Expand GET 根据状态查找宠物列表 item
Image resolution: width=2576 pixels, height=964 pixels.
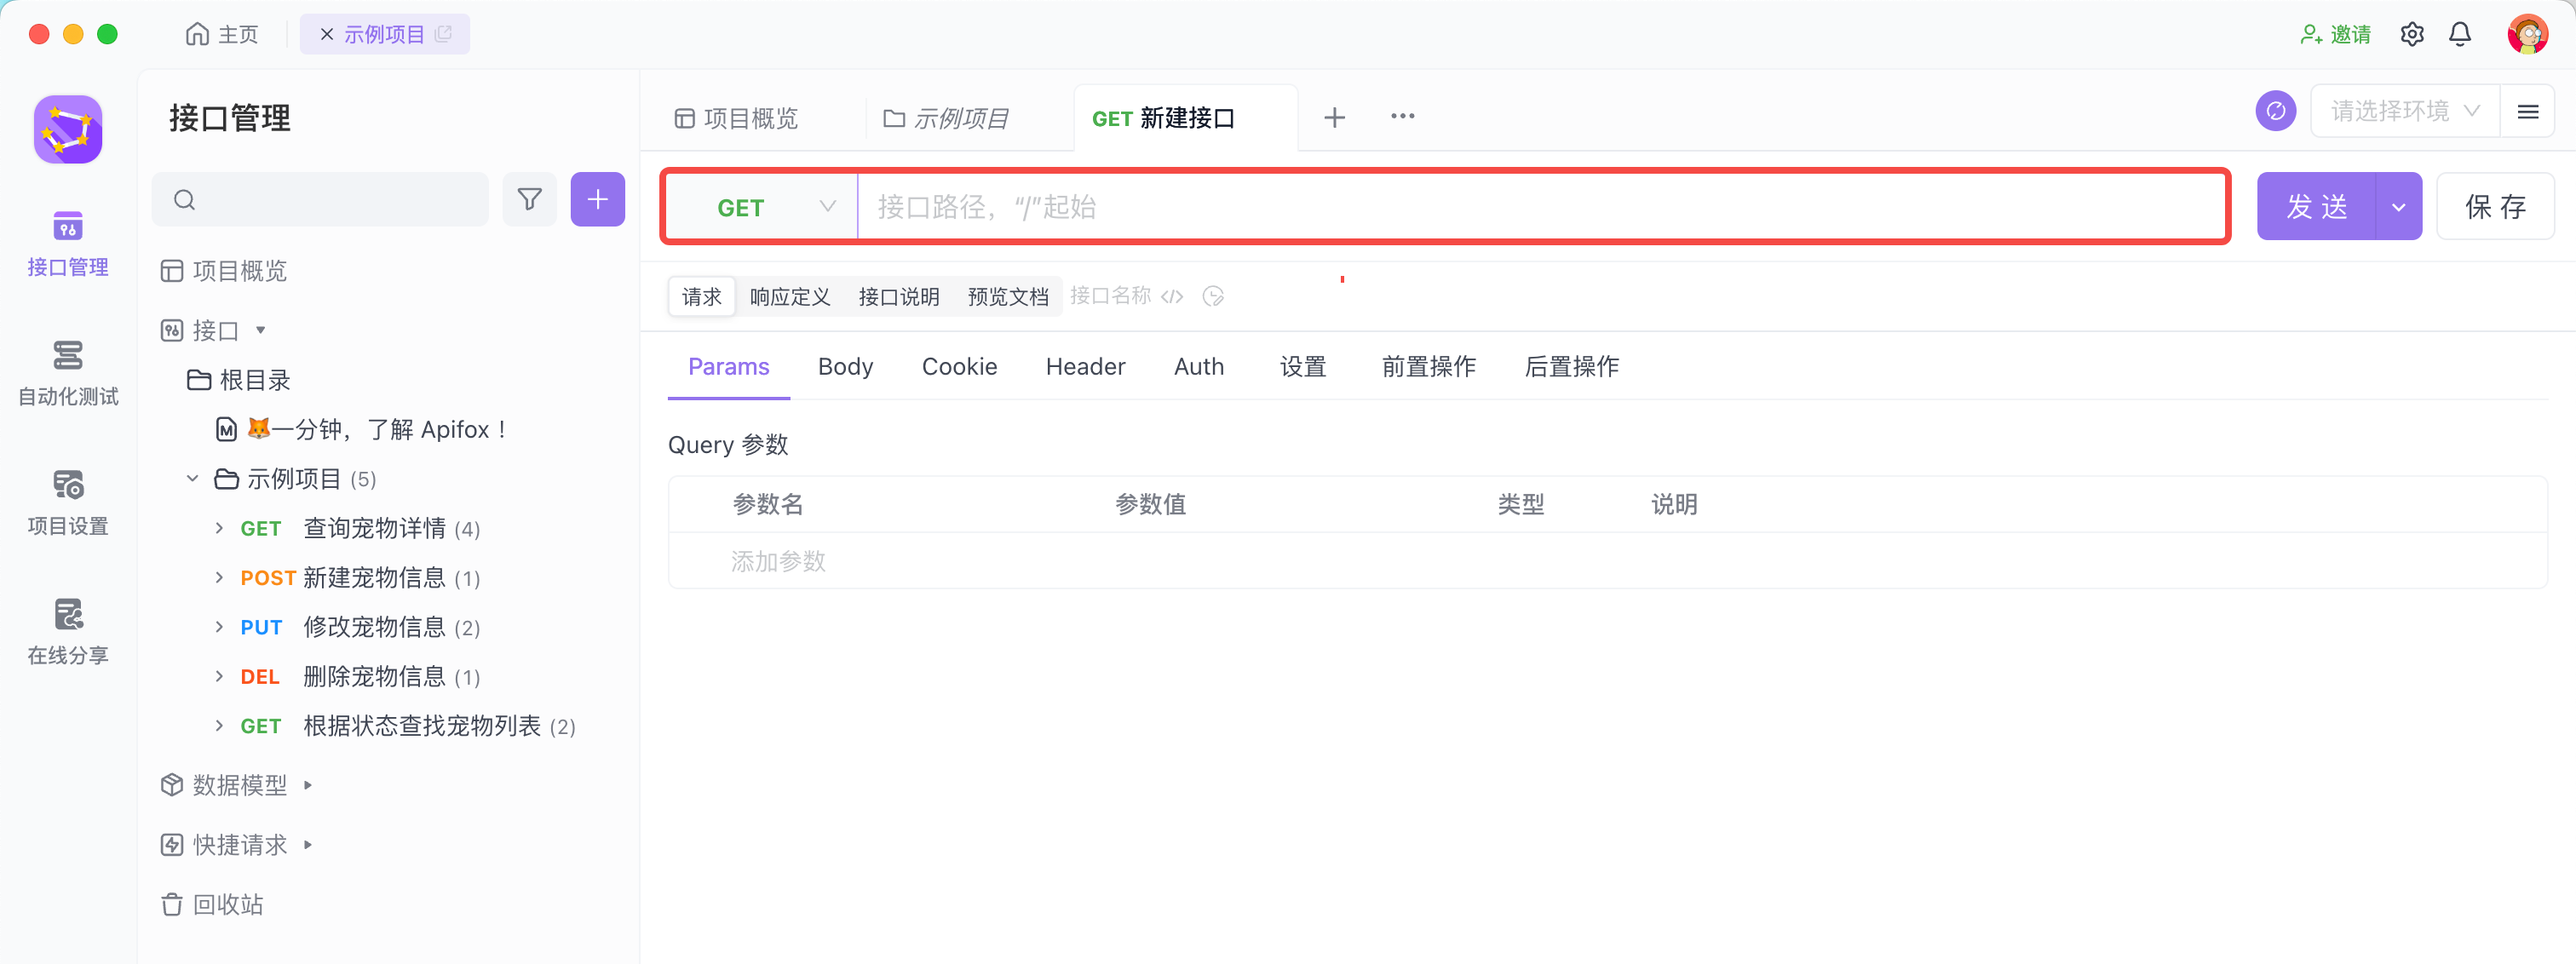click(219, 726)
